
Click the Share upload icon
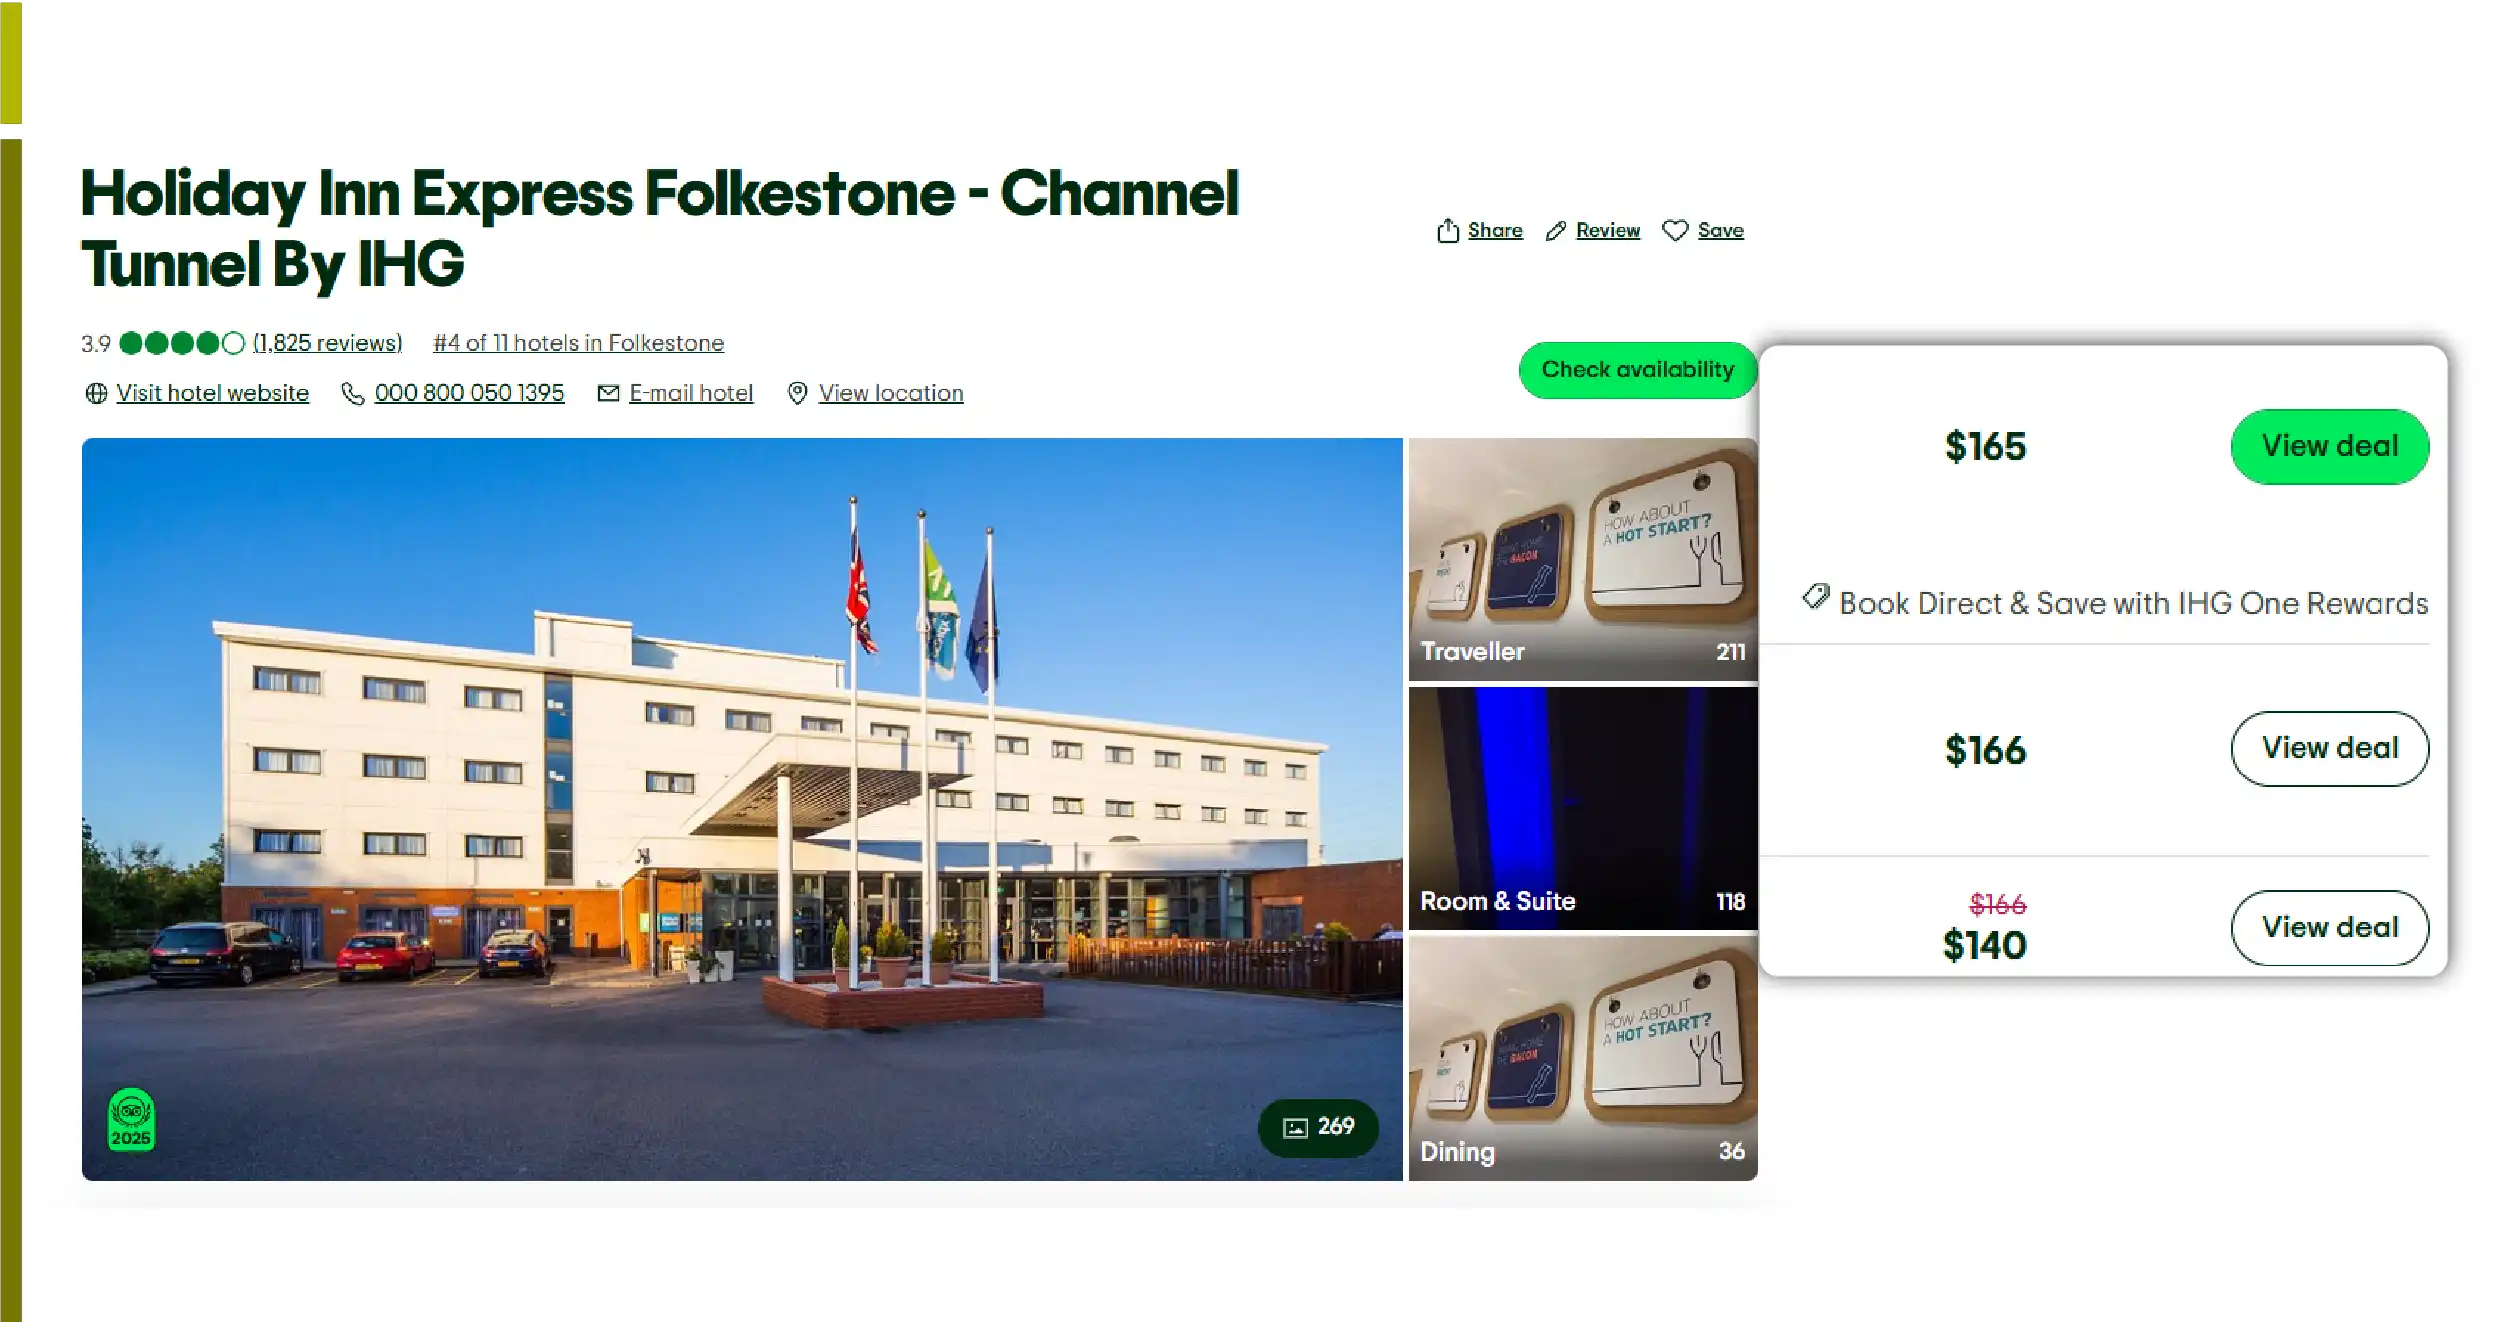(x=1447, y=231)
